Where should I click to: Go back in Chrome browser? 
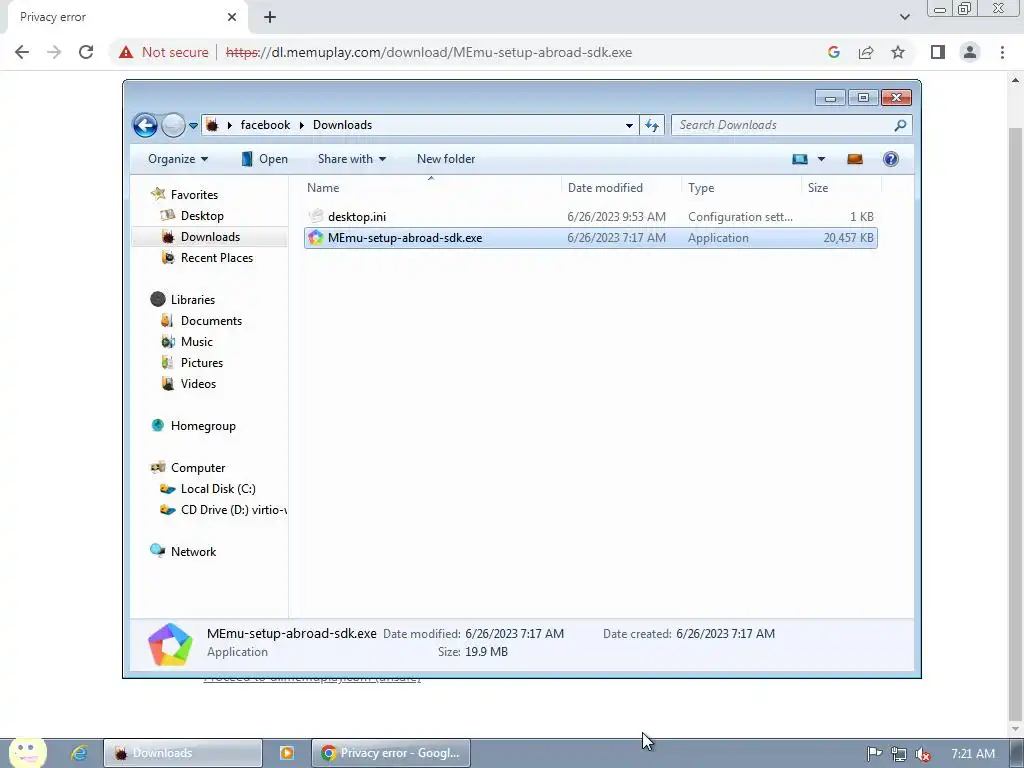[x=22, y=52]
